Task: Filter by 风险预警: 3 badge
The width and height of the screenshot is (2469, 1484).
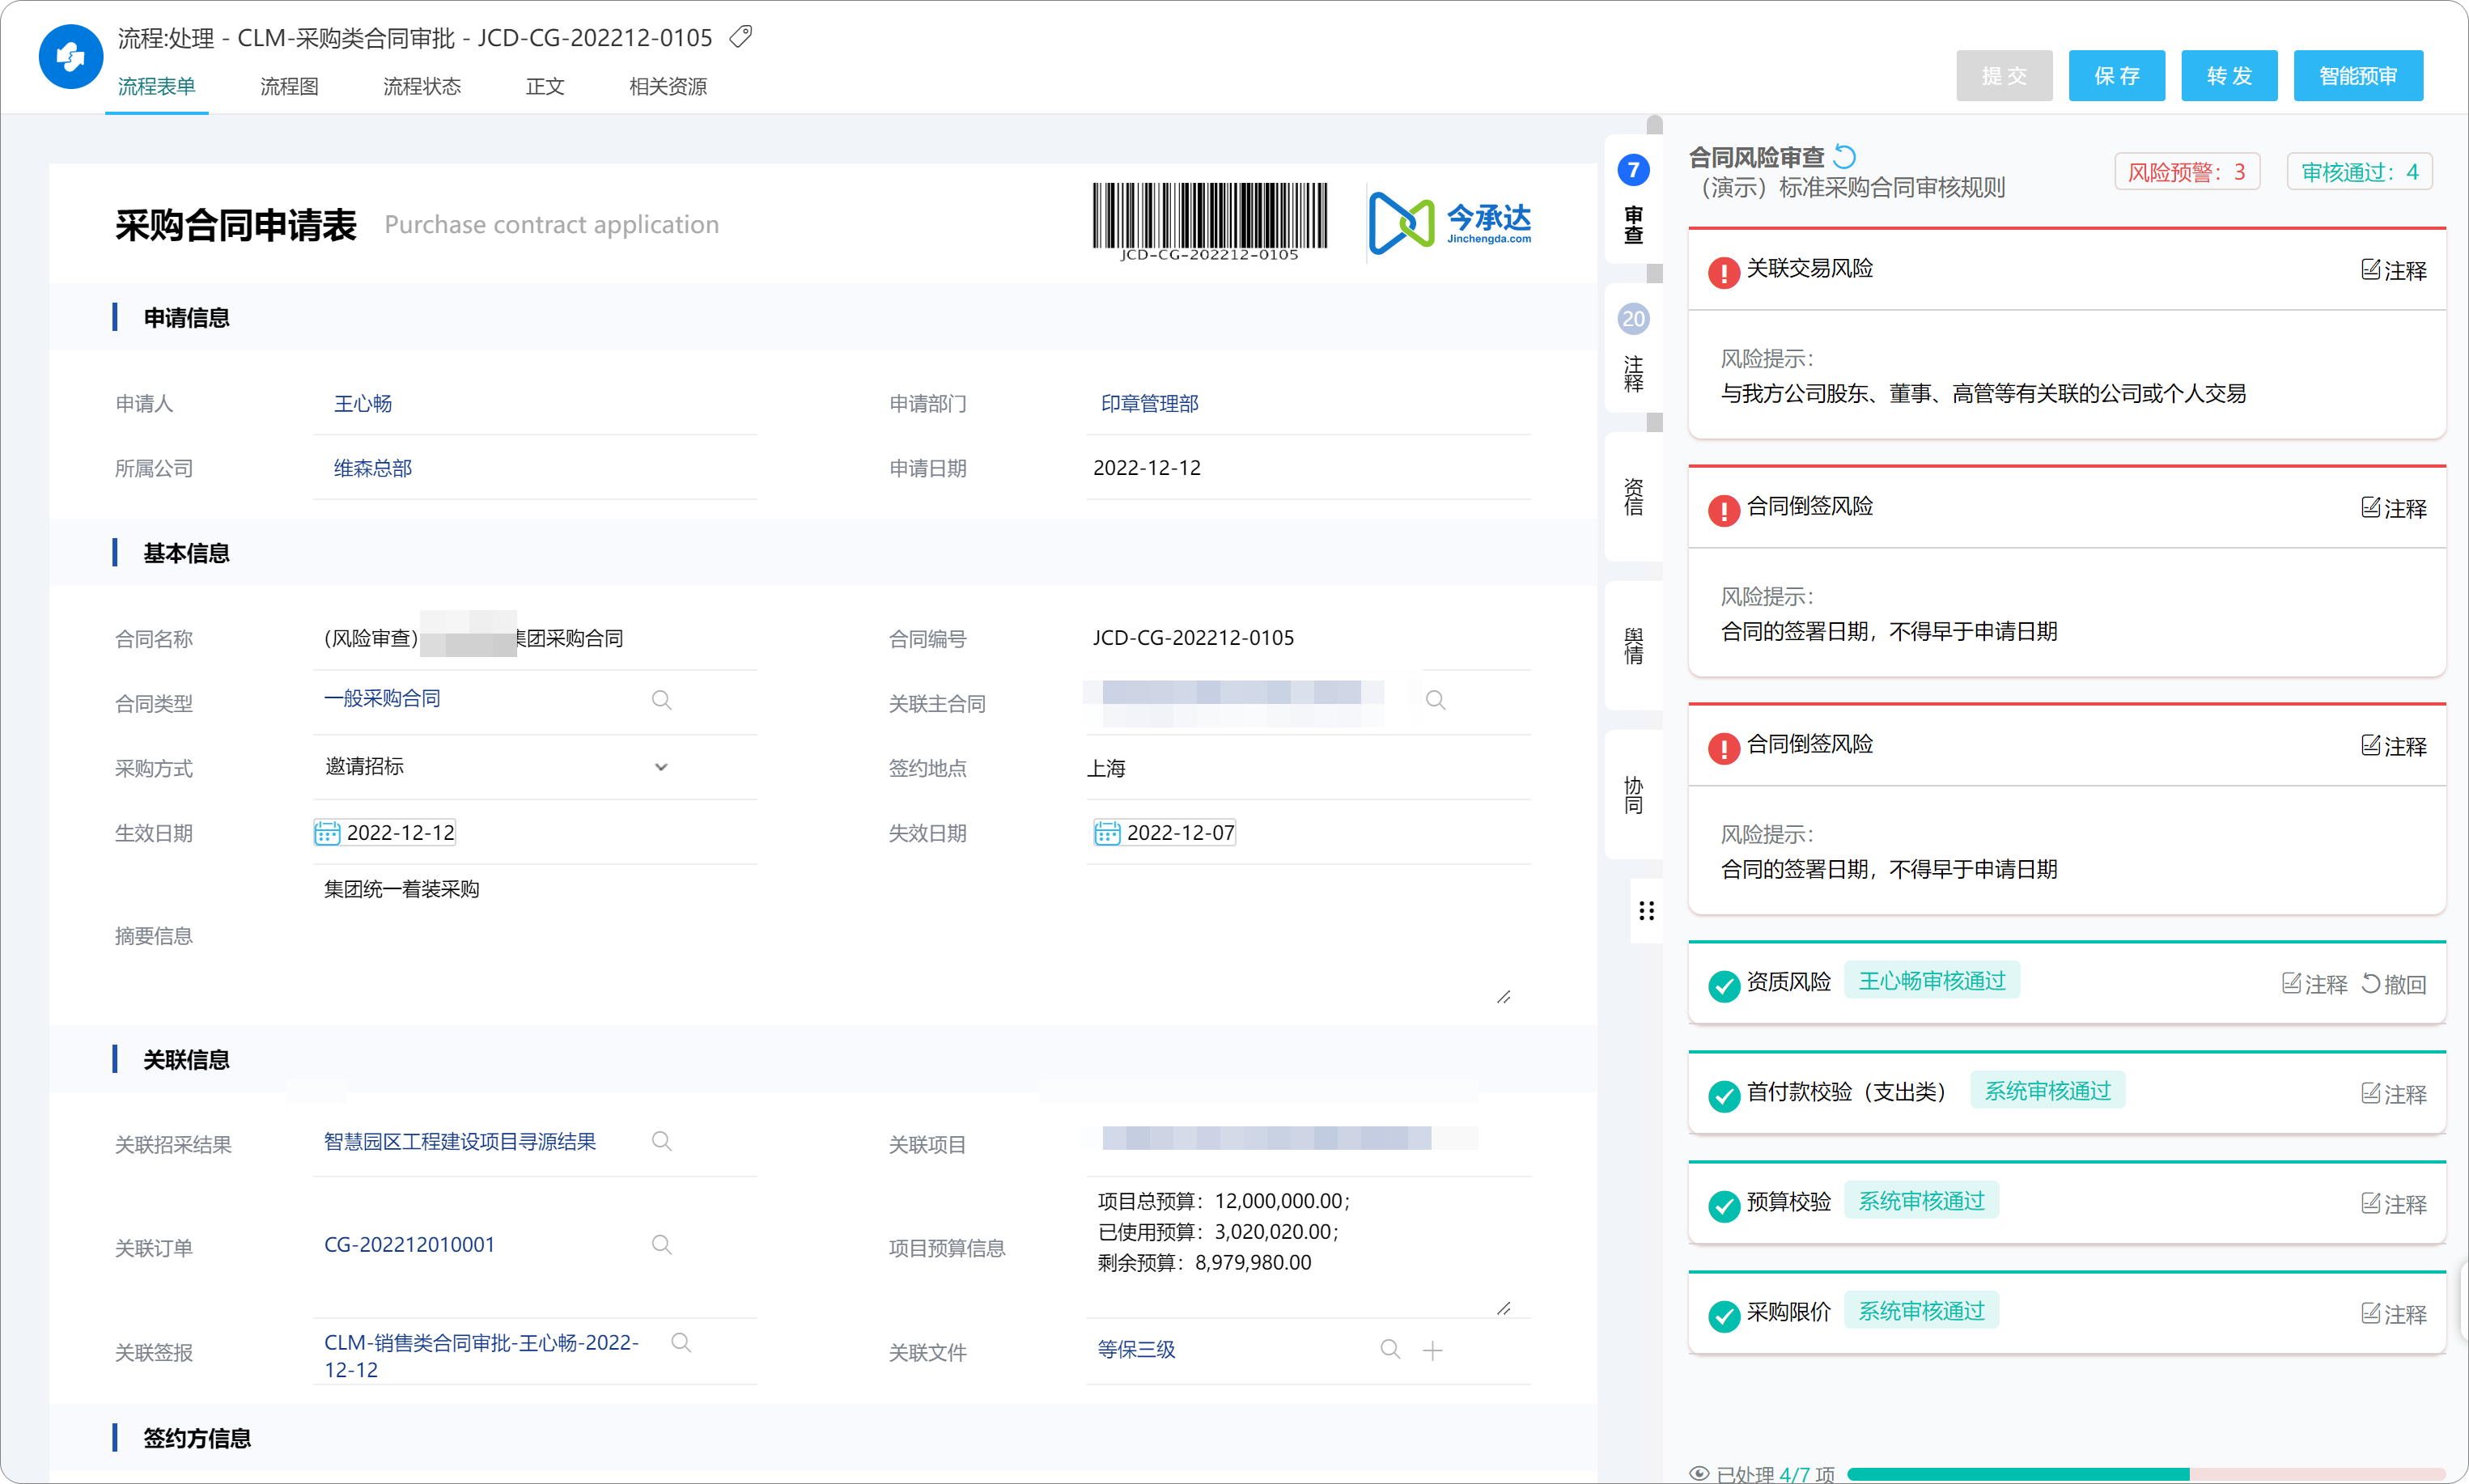Action: tap(2187, 172)
